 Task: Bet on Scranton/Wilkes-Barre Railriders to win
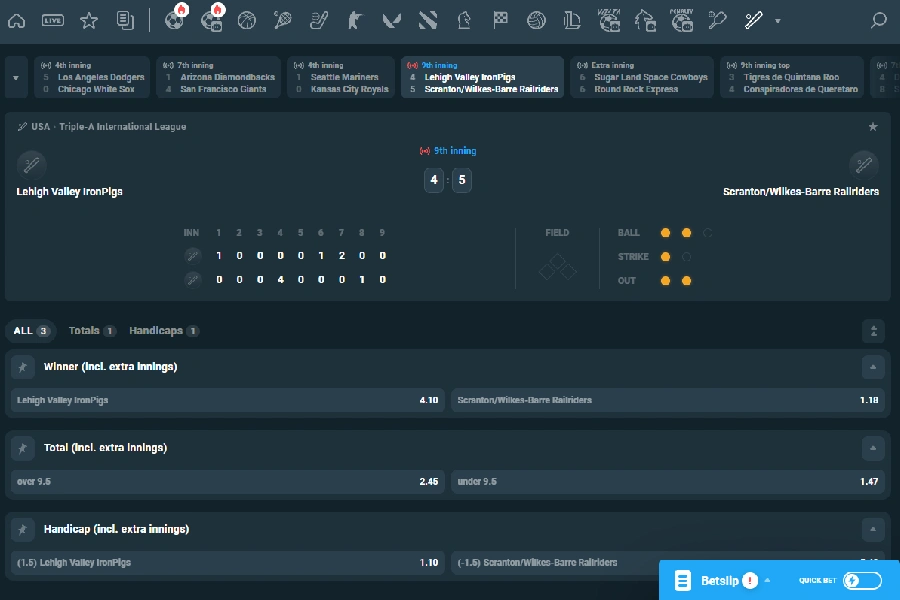pos(672,400)
